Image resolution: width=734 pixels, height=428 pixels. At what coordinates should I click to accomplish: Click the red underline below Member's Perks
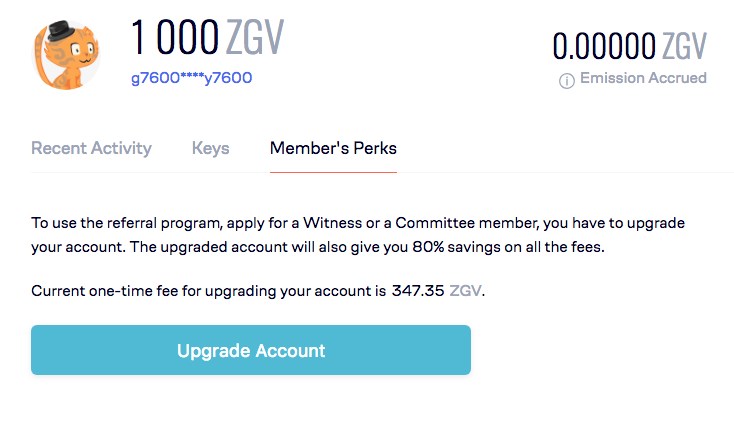[333, 172]
